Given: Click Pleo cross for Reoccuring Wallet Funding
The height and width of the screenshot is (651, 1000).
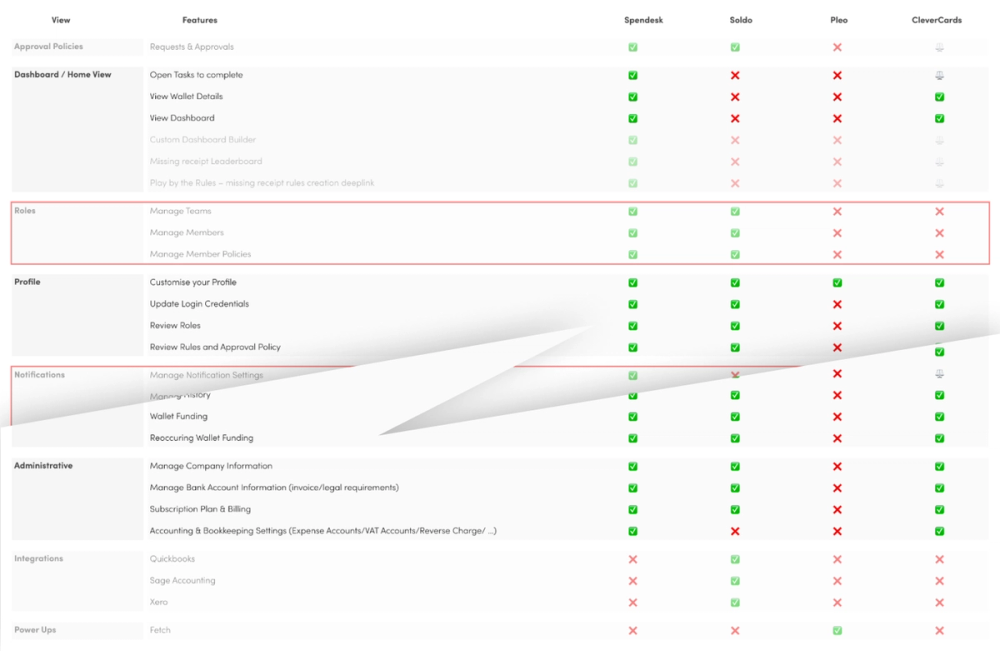Looking at the screenshot, I should (837, 439).
